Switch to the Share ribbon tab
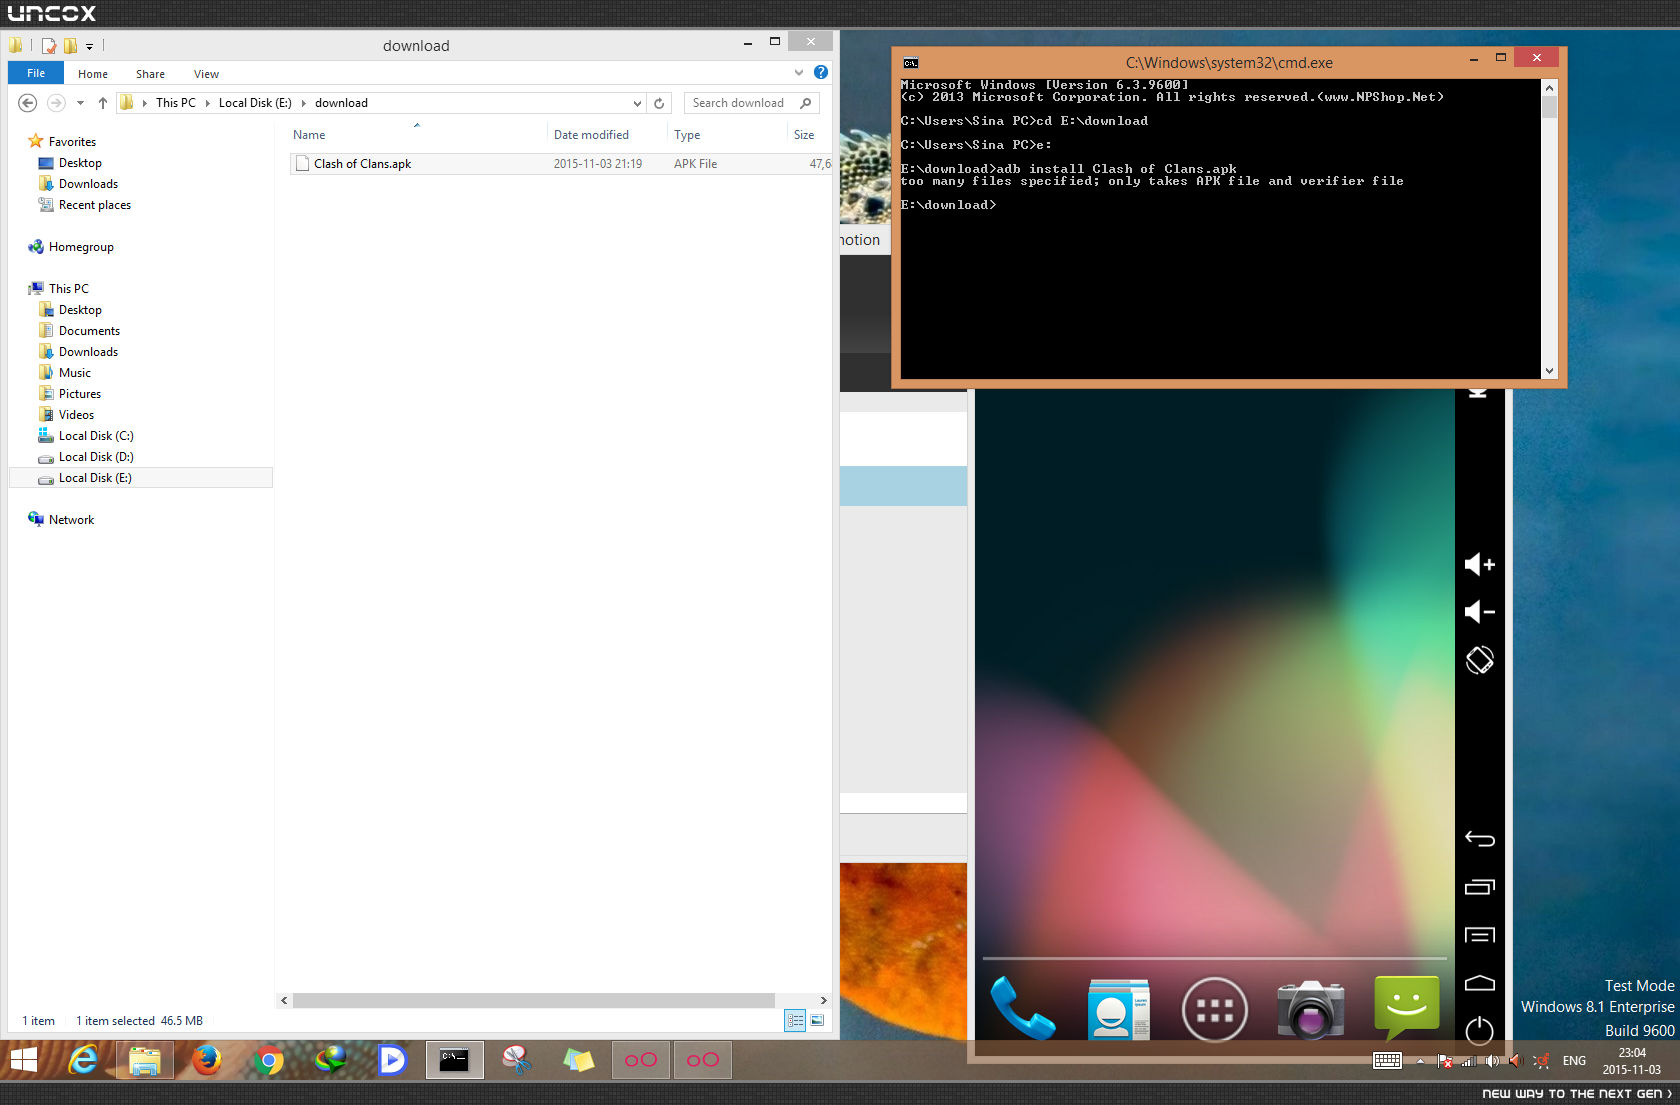This screenshot has height=1105, width=1680. tap(150, 74)
